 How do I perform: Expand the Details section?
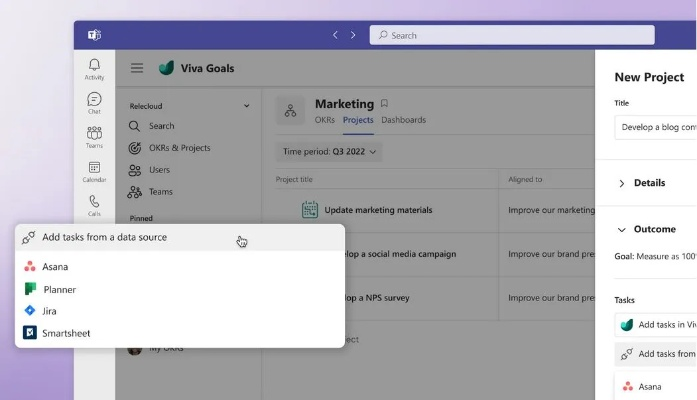pos(622,183)
